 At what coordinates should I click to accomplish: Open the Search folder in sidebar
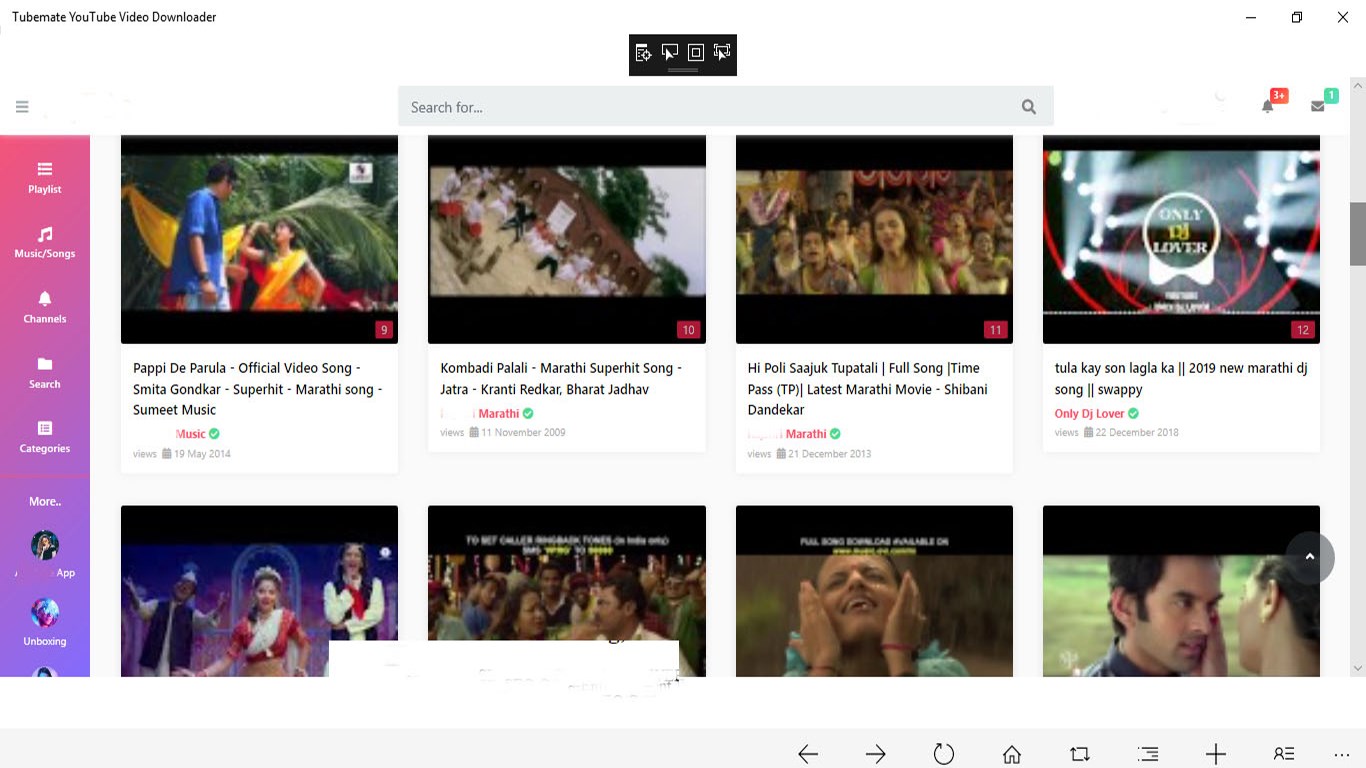pyautogui.click(x=45, y=373)
